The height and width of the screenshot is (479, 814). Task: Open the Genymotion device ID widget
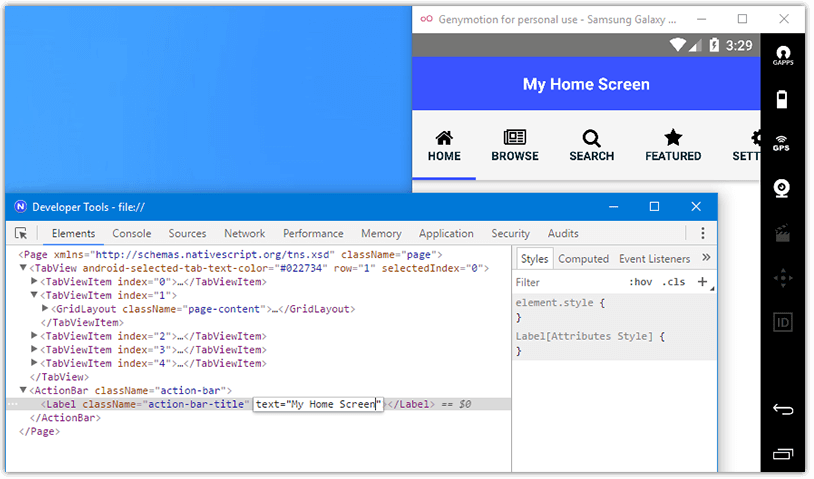coord(782,323)
